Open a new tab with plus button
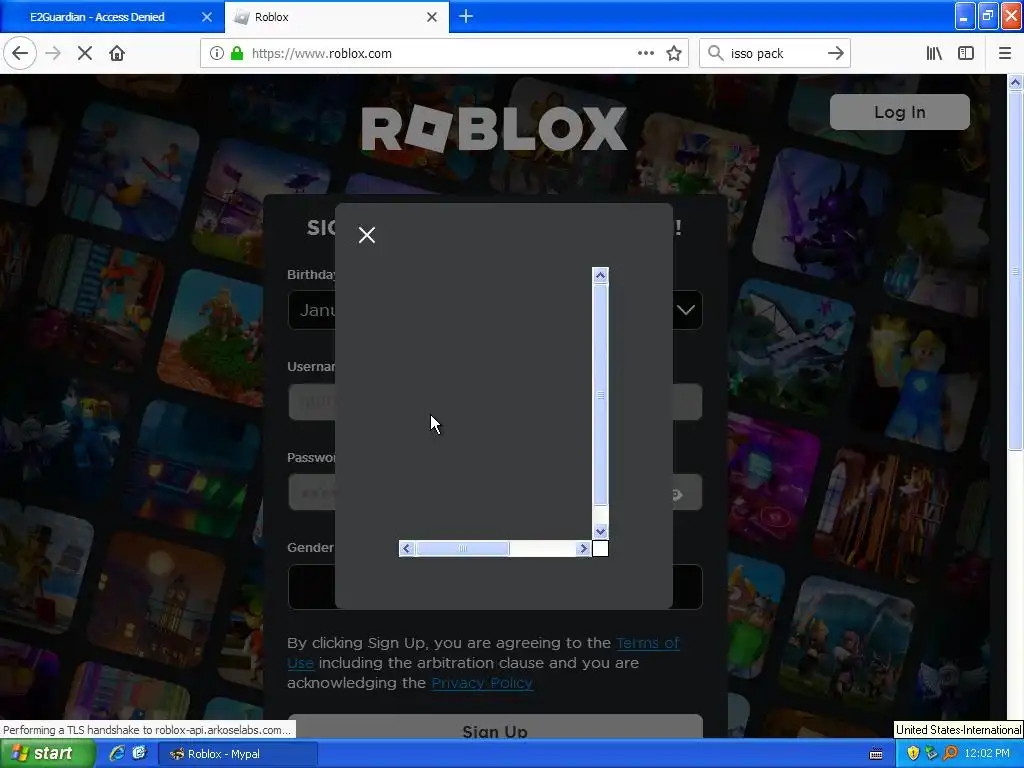 coord(466,16)
